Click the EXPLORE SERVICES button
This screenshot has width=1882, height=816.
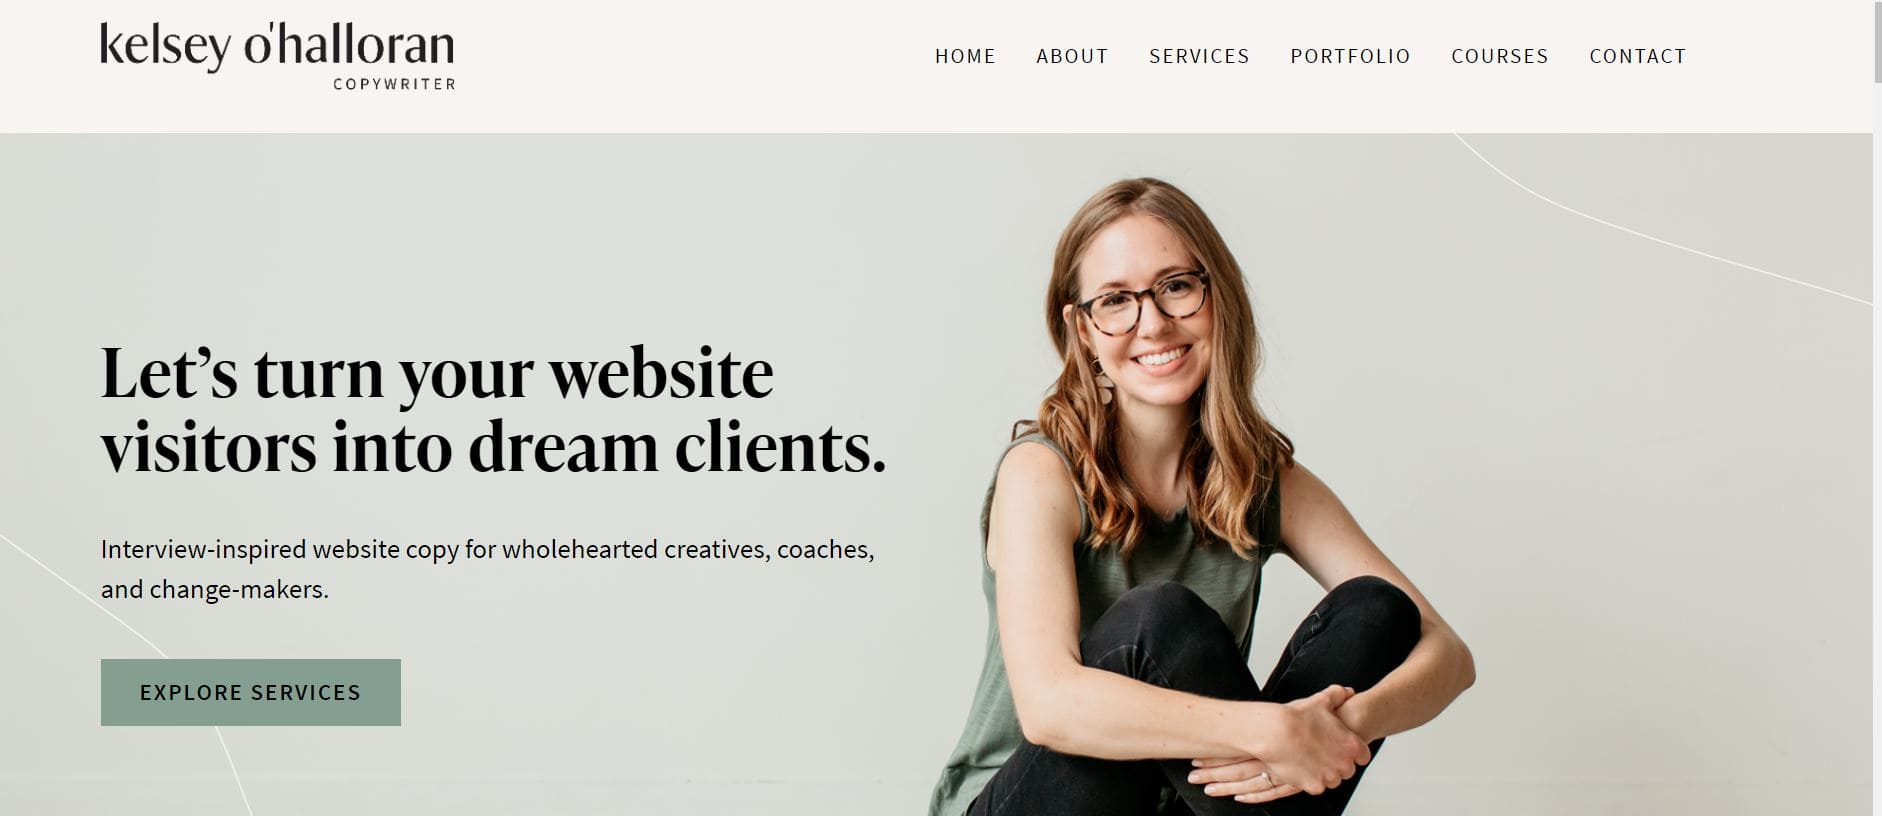pos(251,692)
